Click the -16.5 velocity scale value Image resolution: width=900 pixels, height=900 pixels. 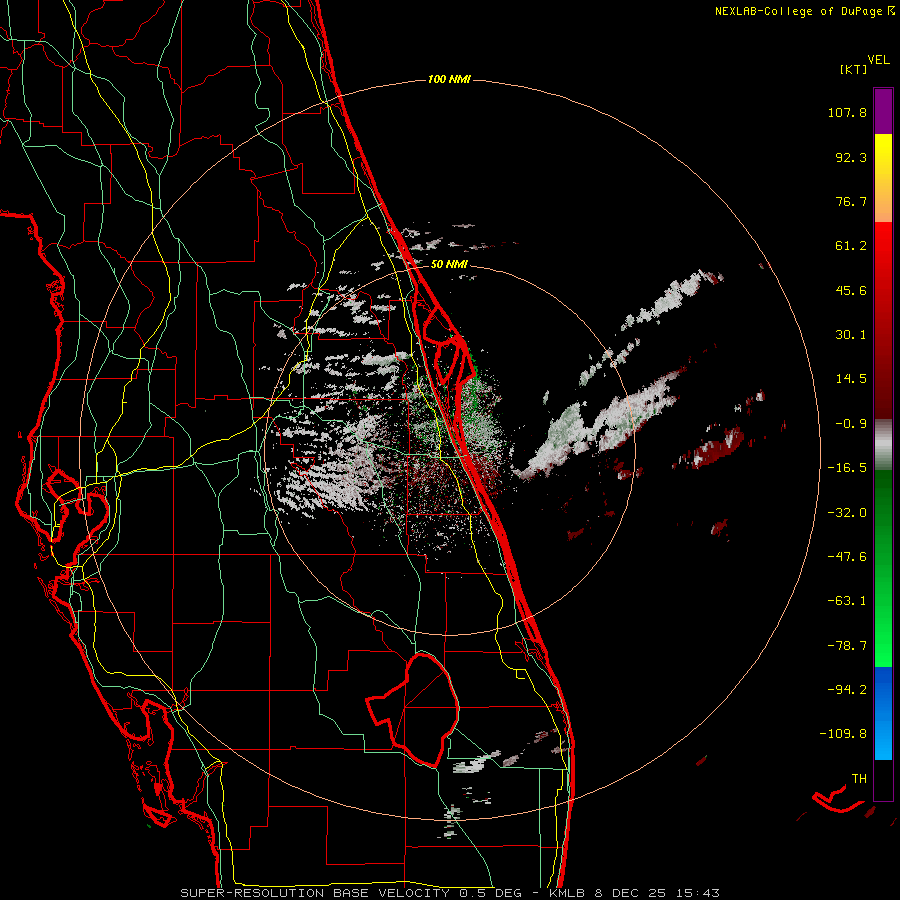point(847,468)
